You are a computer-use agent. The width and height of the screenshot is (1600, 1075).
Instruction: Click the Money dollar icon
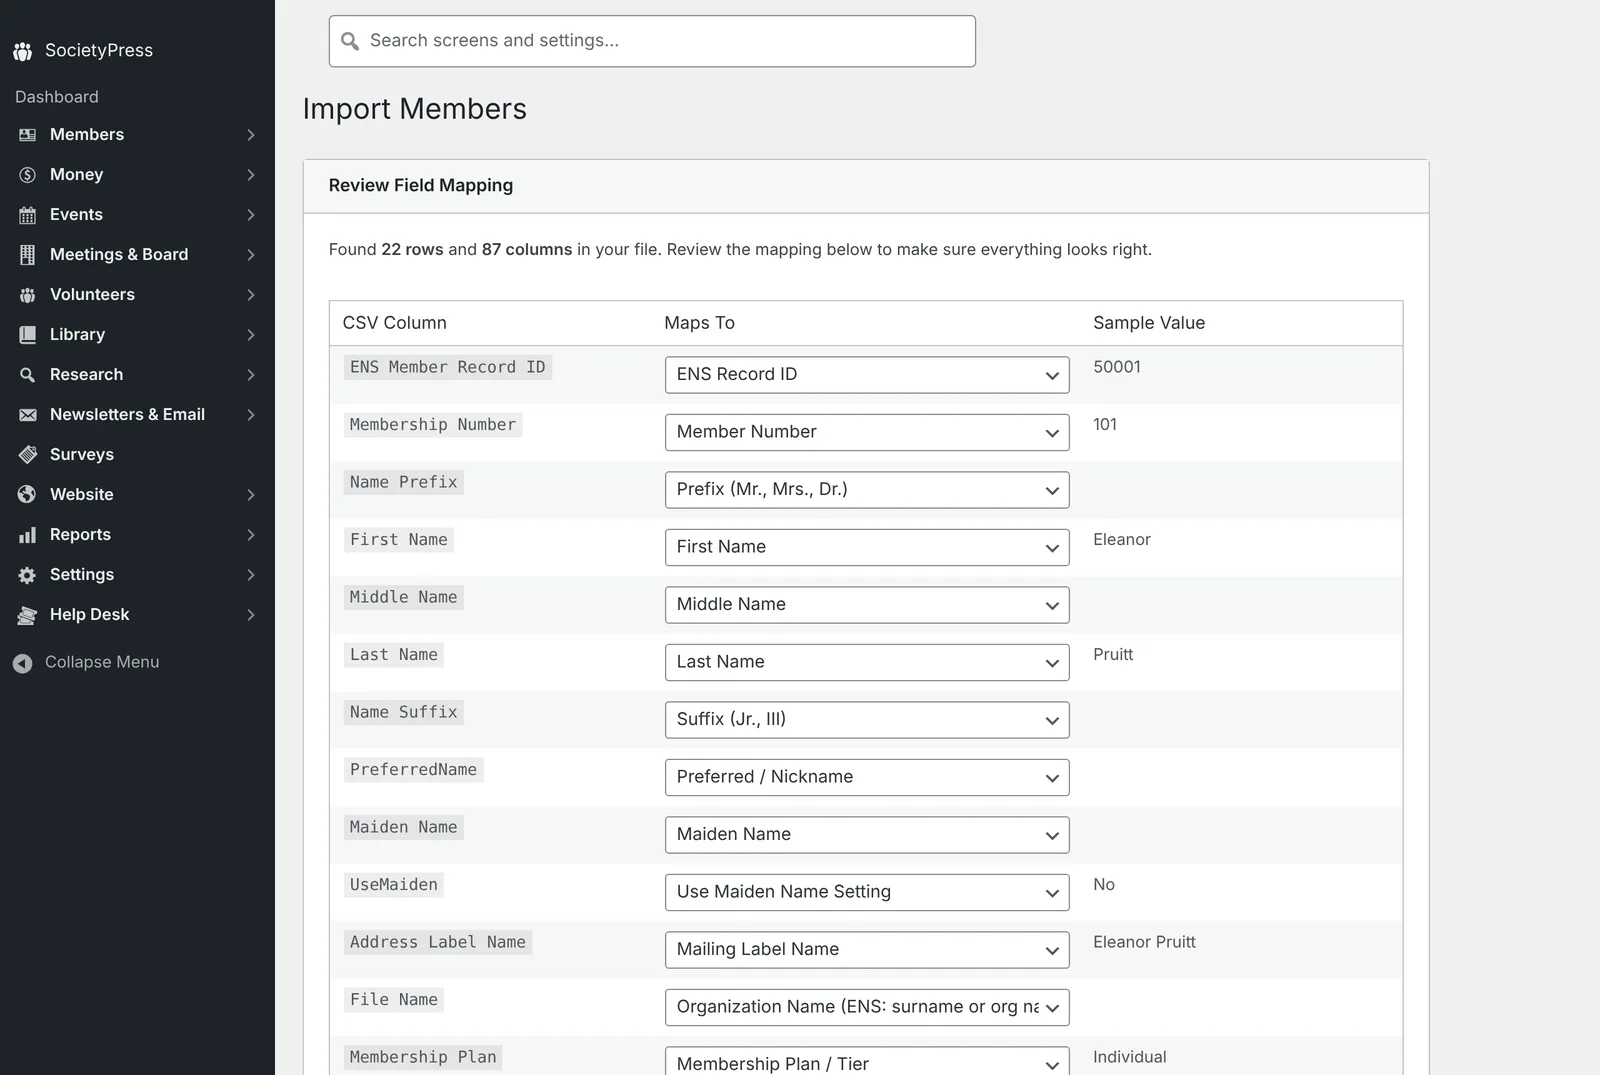pyautogui.click(x=28, y=175)
